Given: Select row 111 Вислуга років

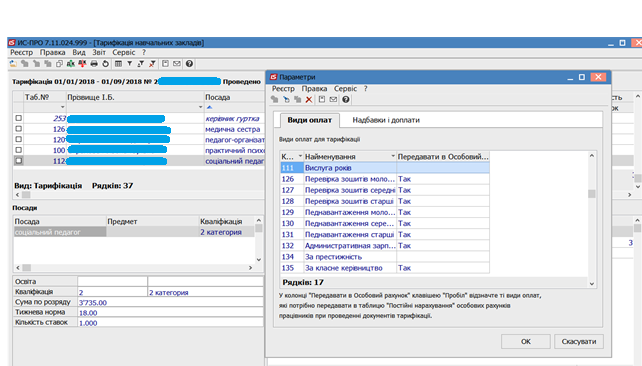Looking at the screenshot, I should click(x=385, y=167).
